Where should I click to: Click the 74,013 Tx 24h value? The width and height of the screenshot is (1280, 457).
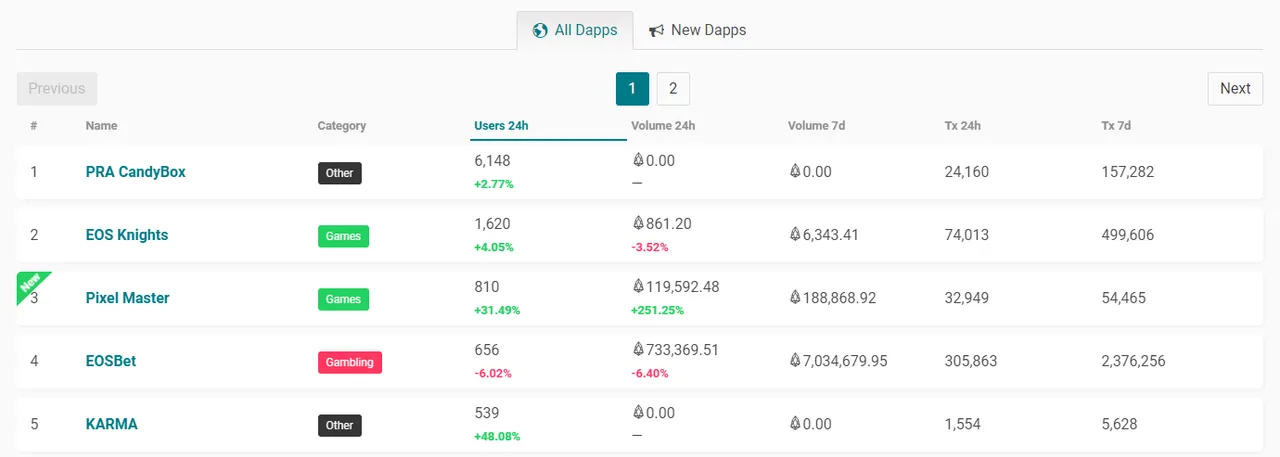point(967,235)
